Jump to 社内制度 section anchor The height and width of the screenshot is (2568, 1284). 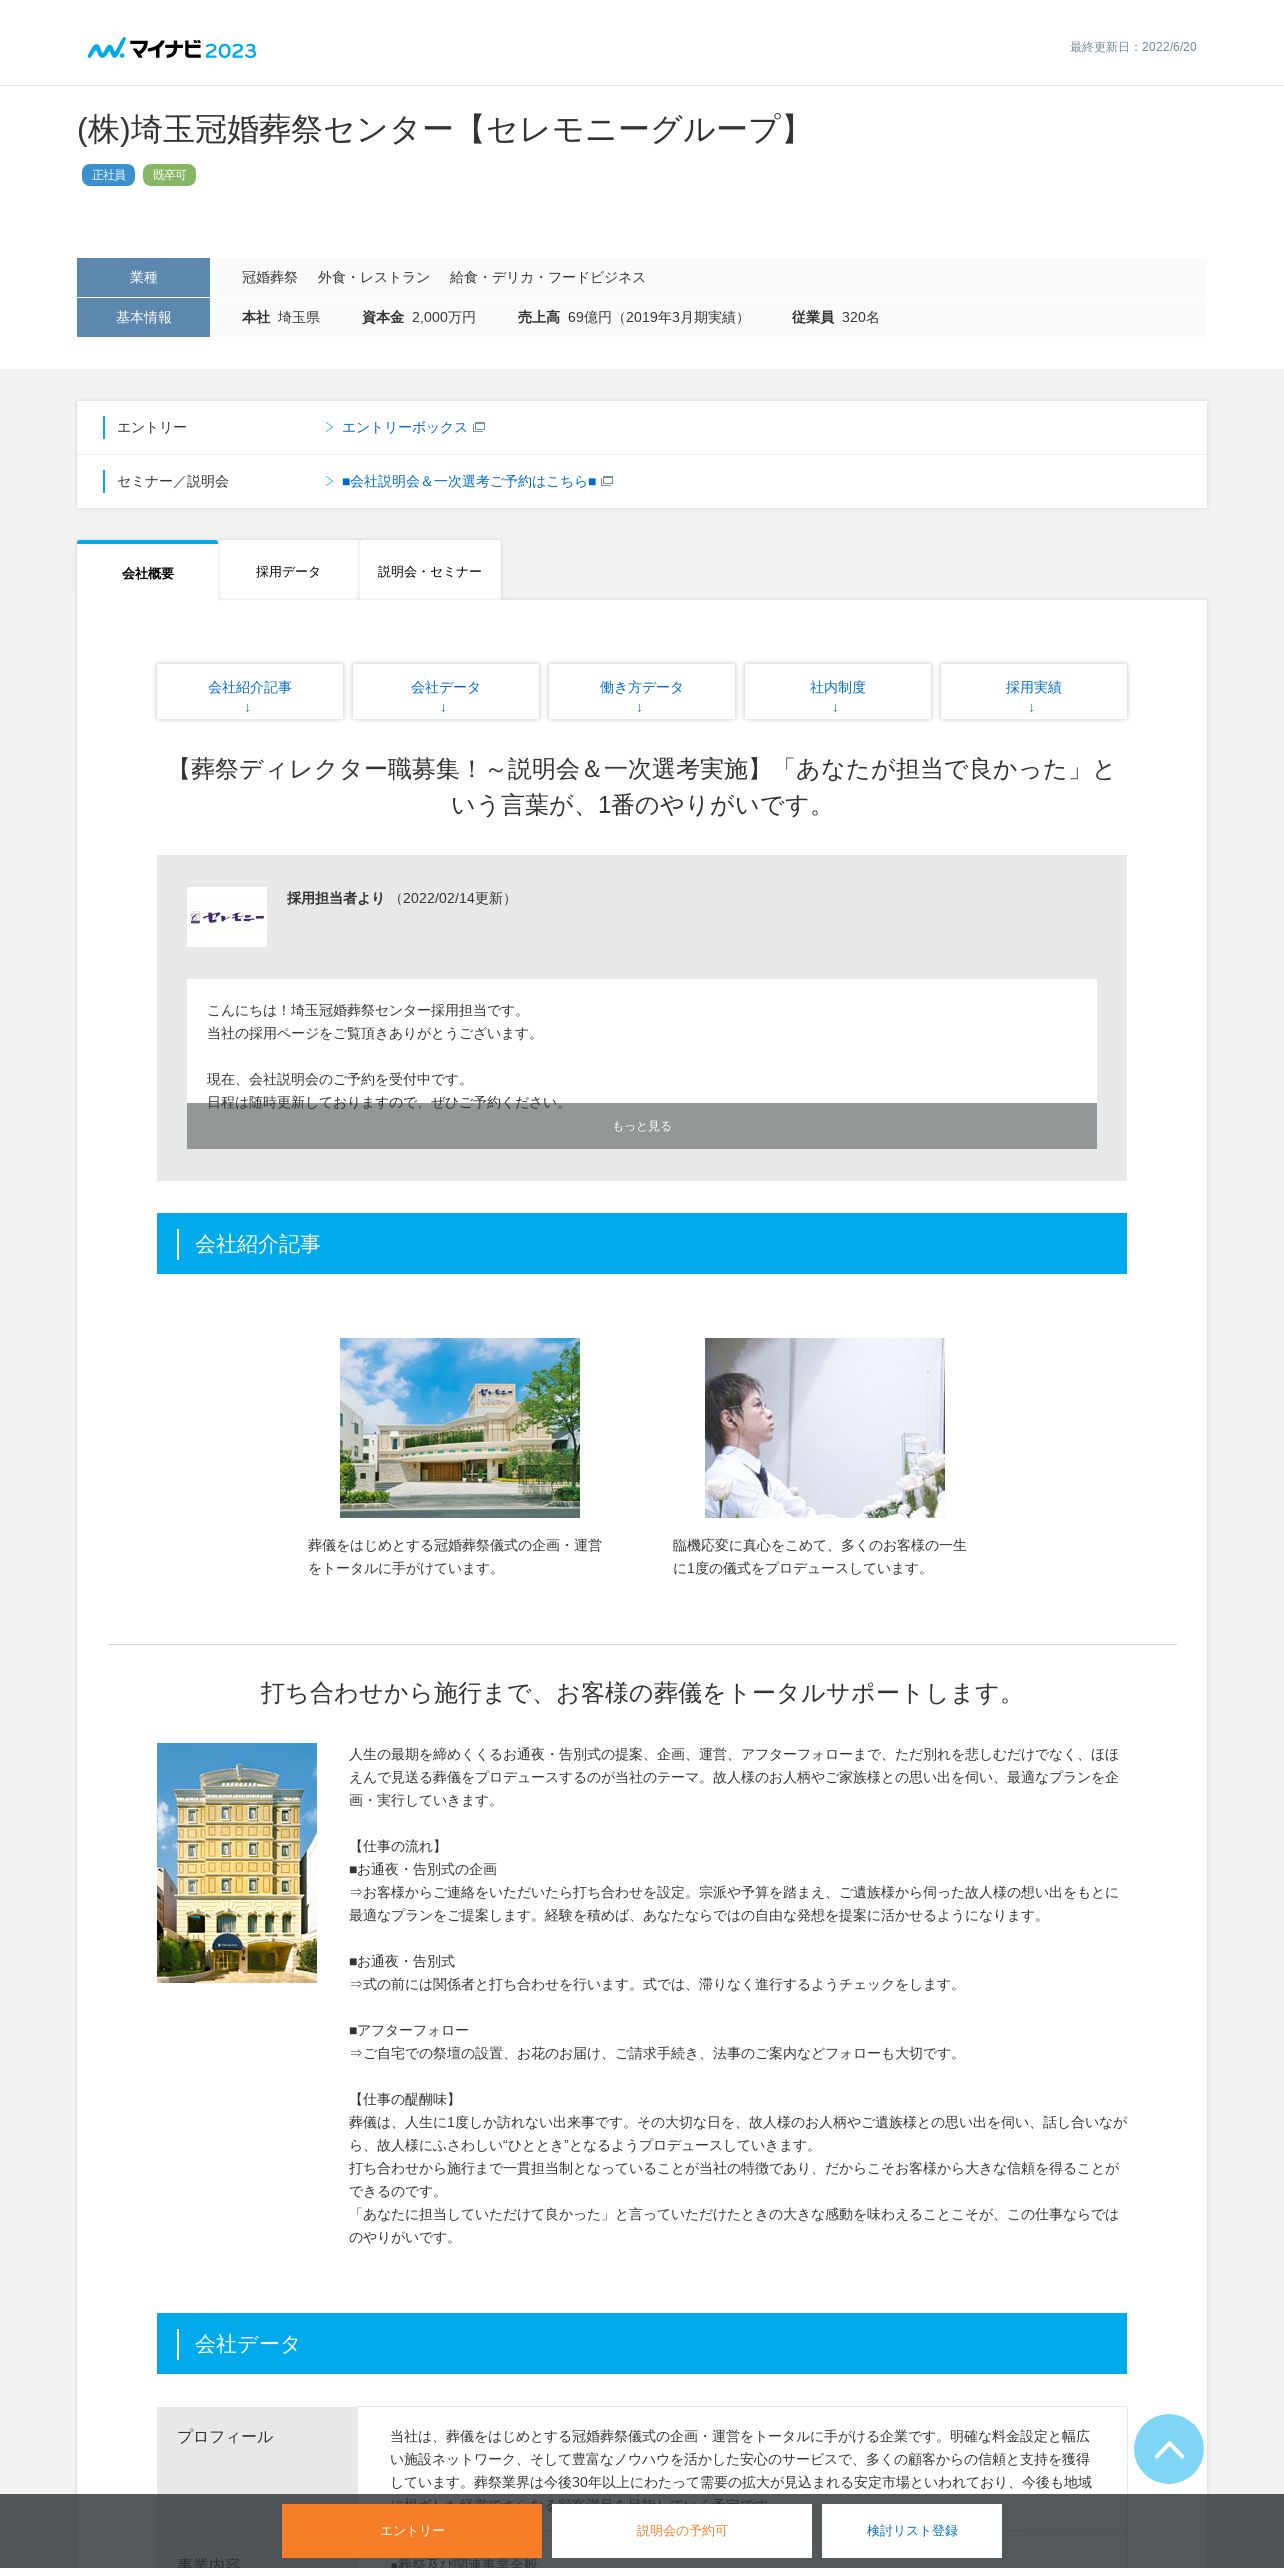click(x=838, y=691)
